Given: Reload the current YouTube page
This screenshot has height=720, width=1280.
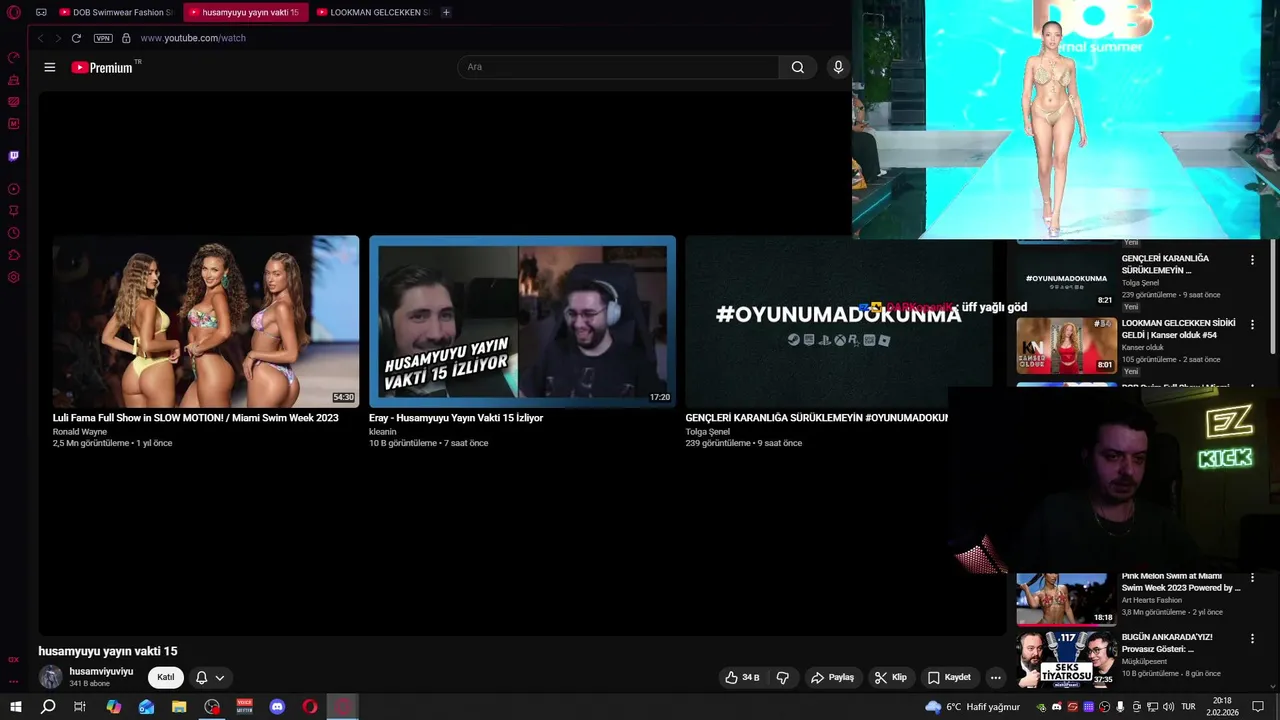Looking at the screenshot, I should [76, 38].
